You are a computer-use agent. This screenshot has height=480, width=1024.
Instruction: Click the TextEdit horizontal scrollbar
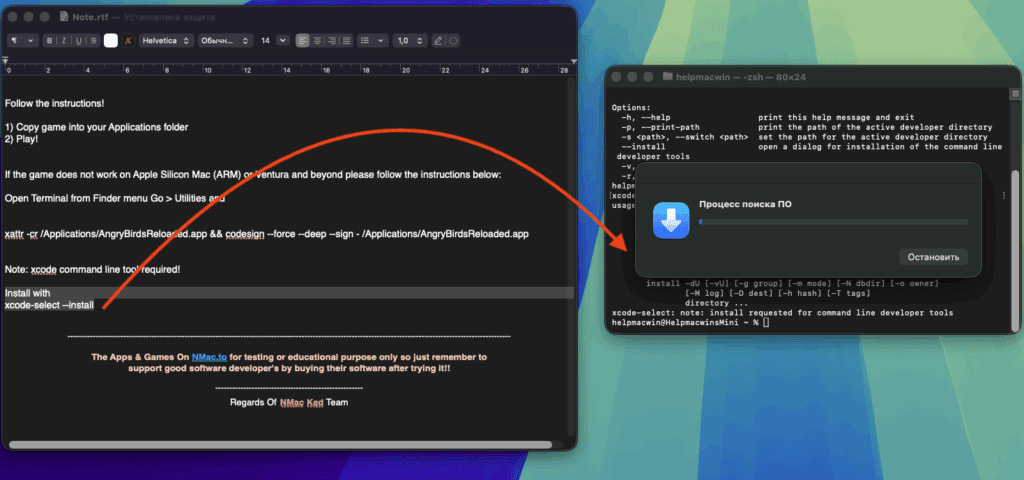click(x=281, y=445)
